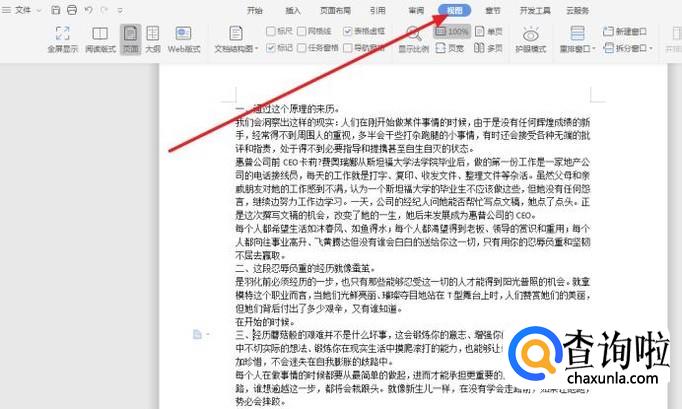This screenshot has width=682, height=409.
Task: Click the 文档结构图 document map icon
Action: tap(236, 34)
